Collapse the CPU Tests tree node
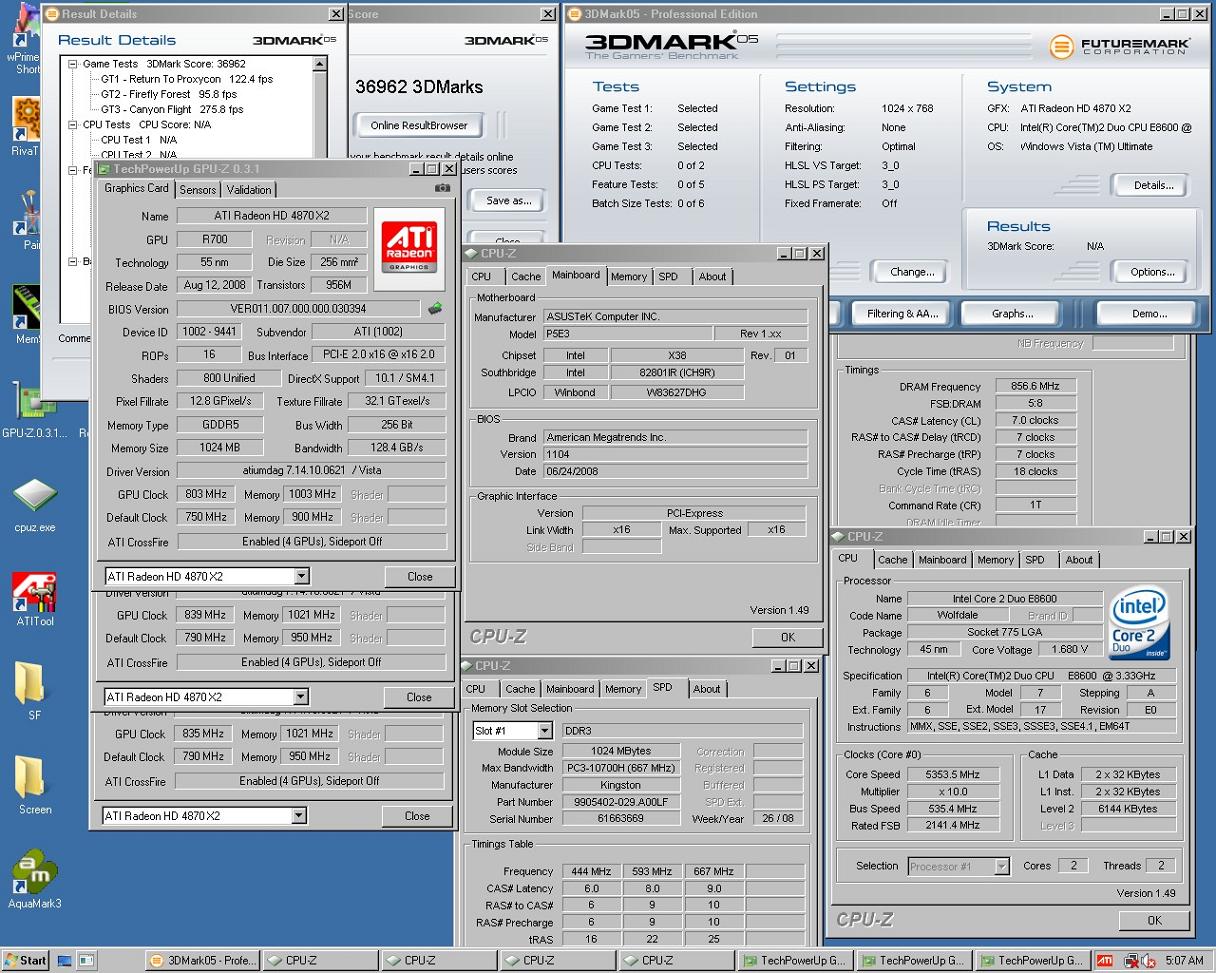 [x=73, y=125]
